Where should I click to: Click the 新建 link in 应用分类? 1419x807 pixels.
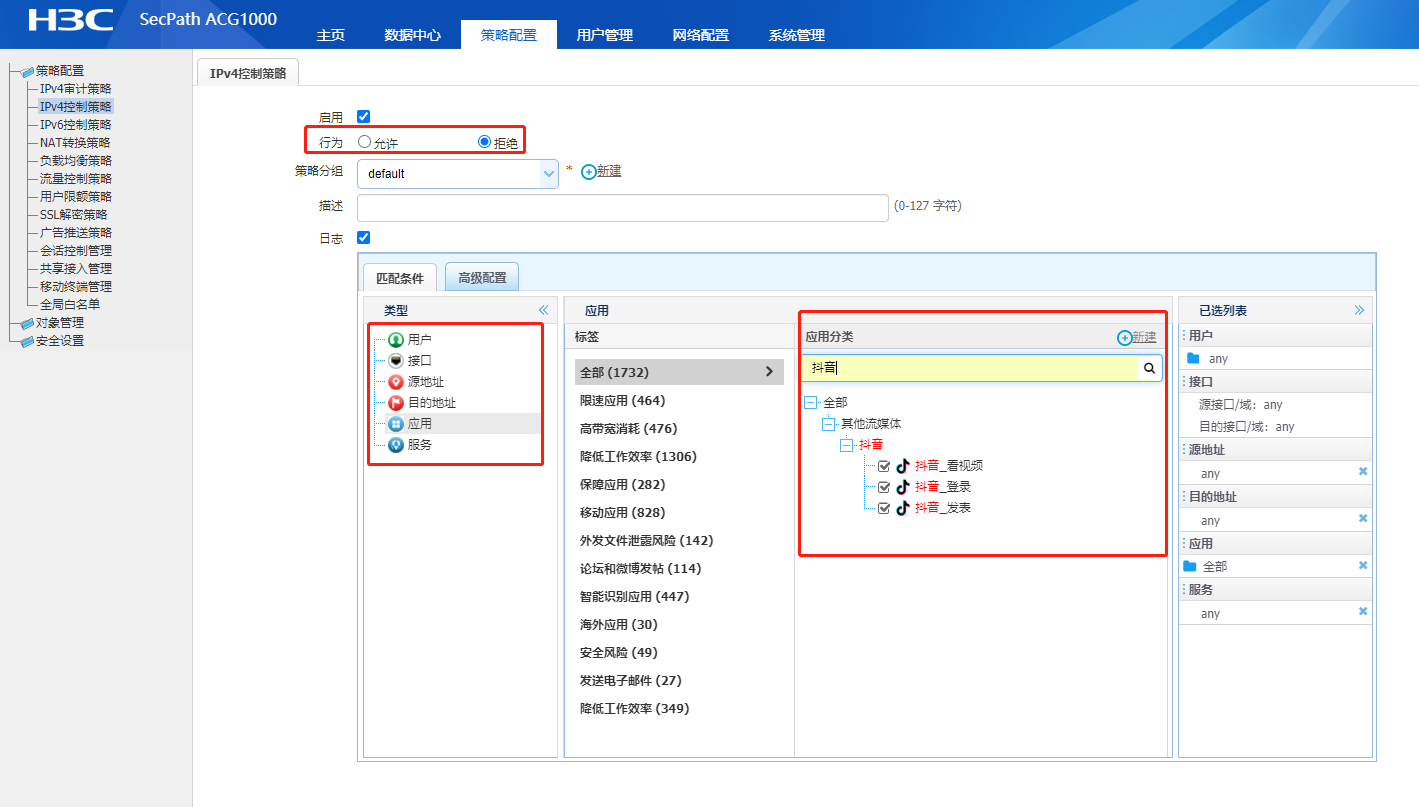click(x=1144, y=338)
